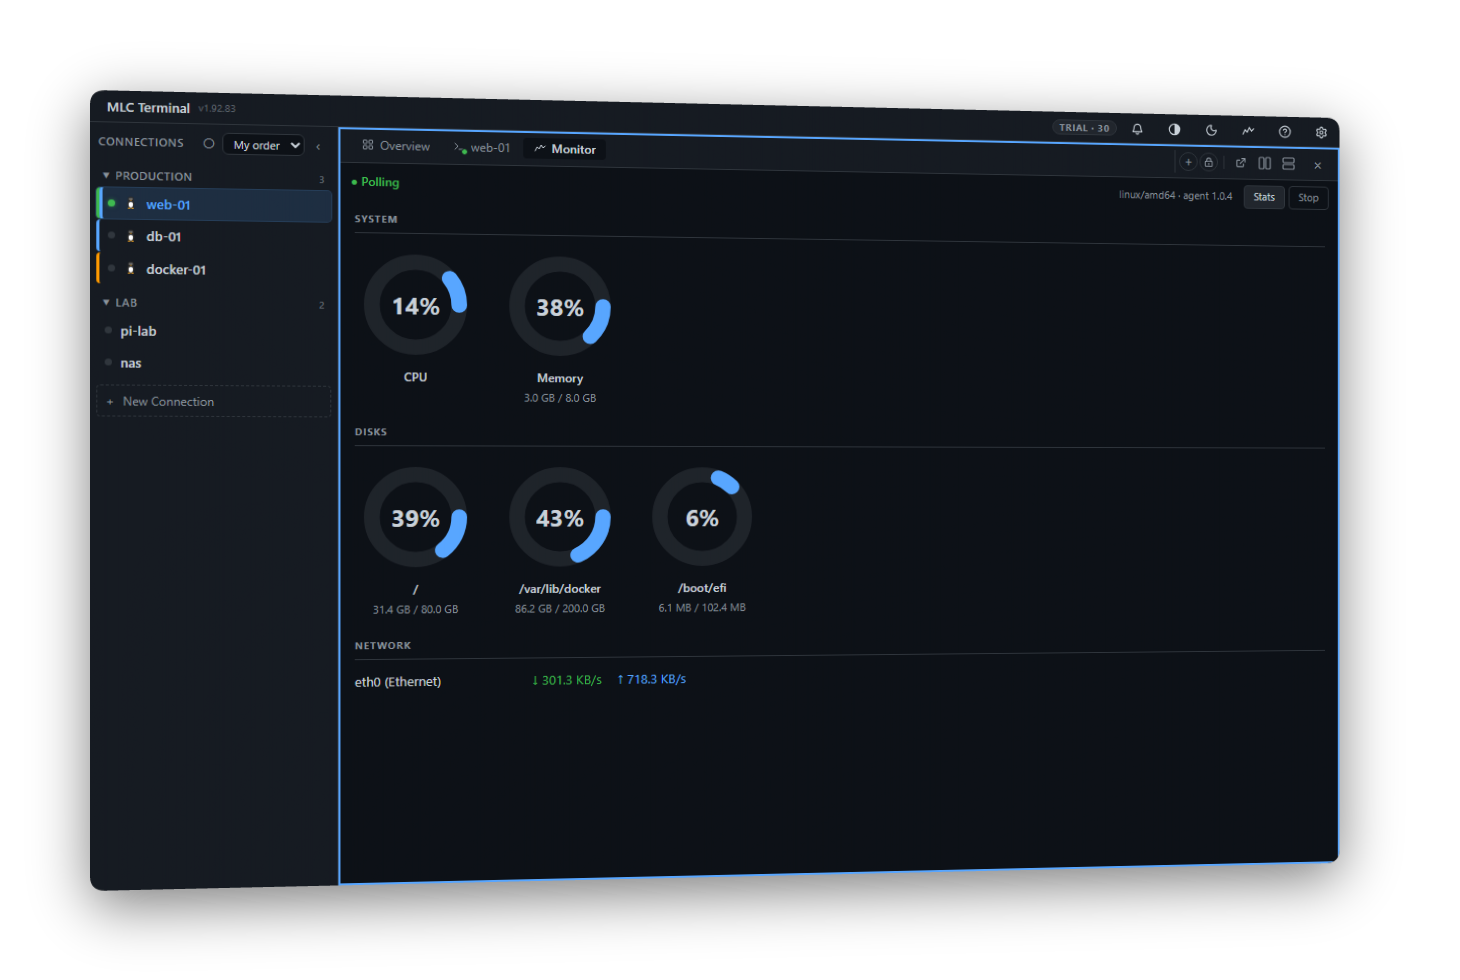The height and width of the screenshot is (980, 1460).
Task: Click the Linux penguin icon for db-01
Action: (x=131, y=236)
